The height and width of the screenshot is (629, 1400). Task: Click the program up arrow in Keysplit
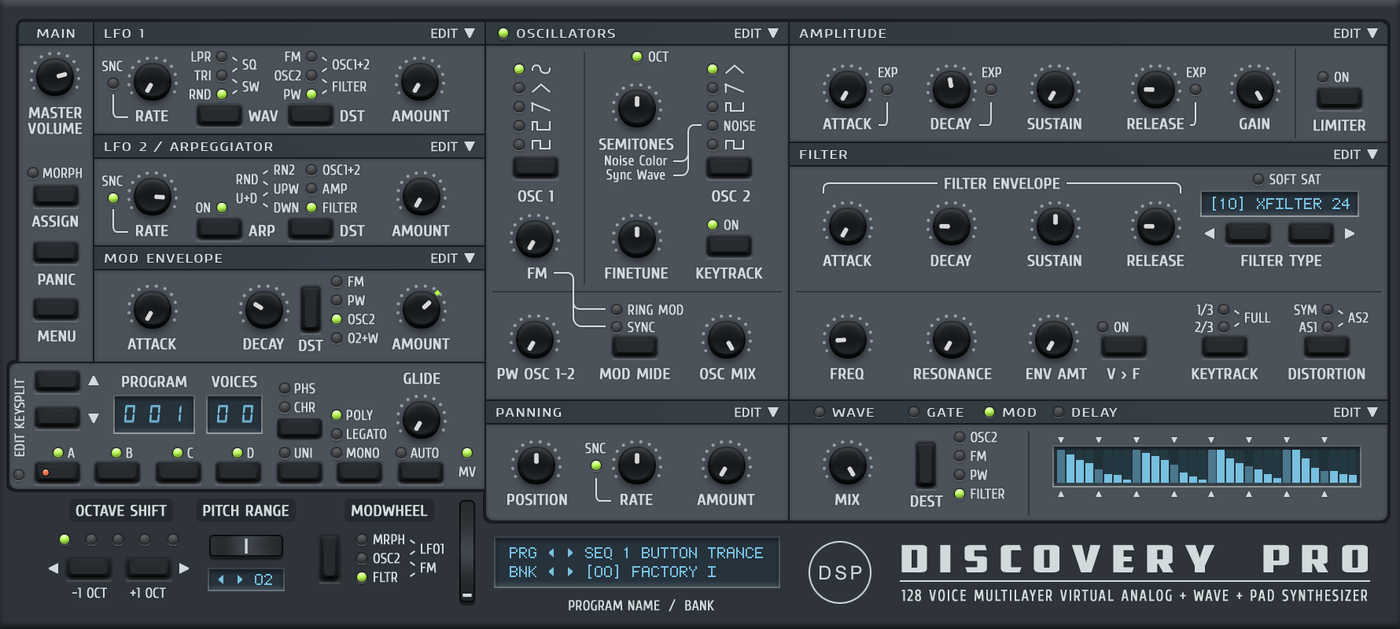pos(93,380)
